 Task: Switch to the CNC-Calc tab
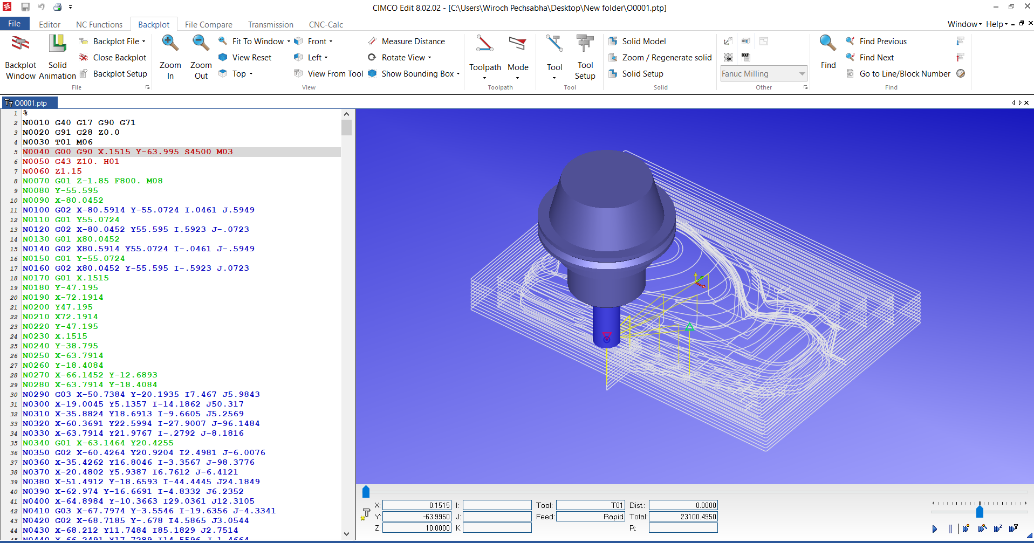click(x=326, y=24)
